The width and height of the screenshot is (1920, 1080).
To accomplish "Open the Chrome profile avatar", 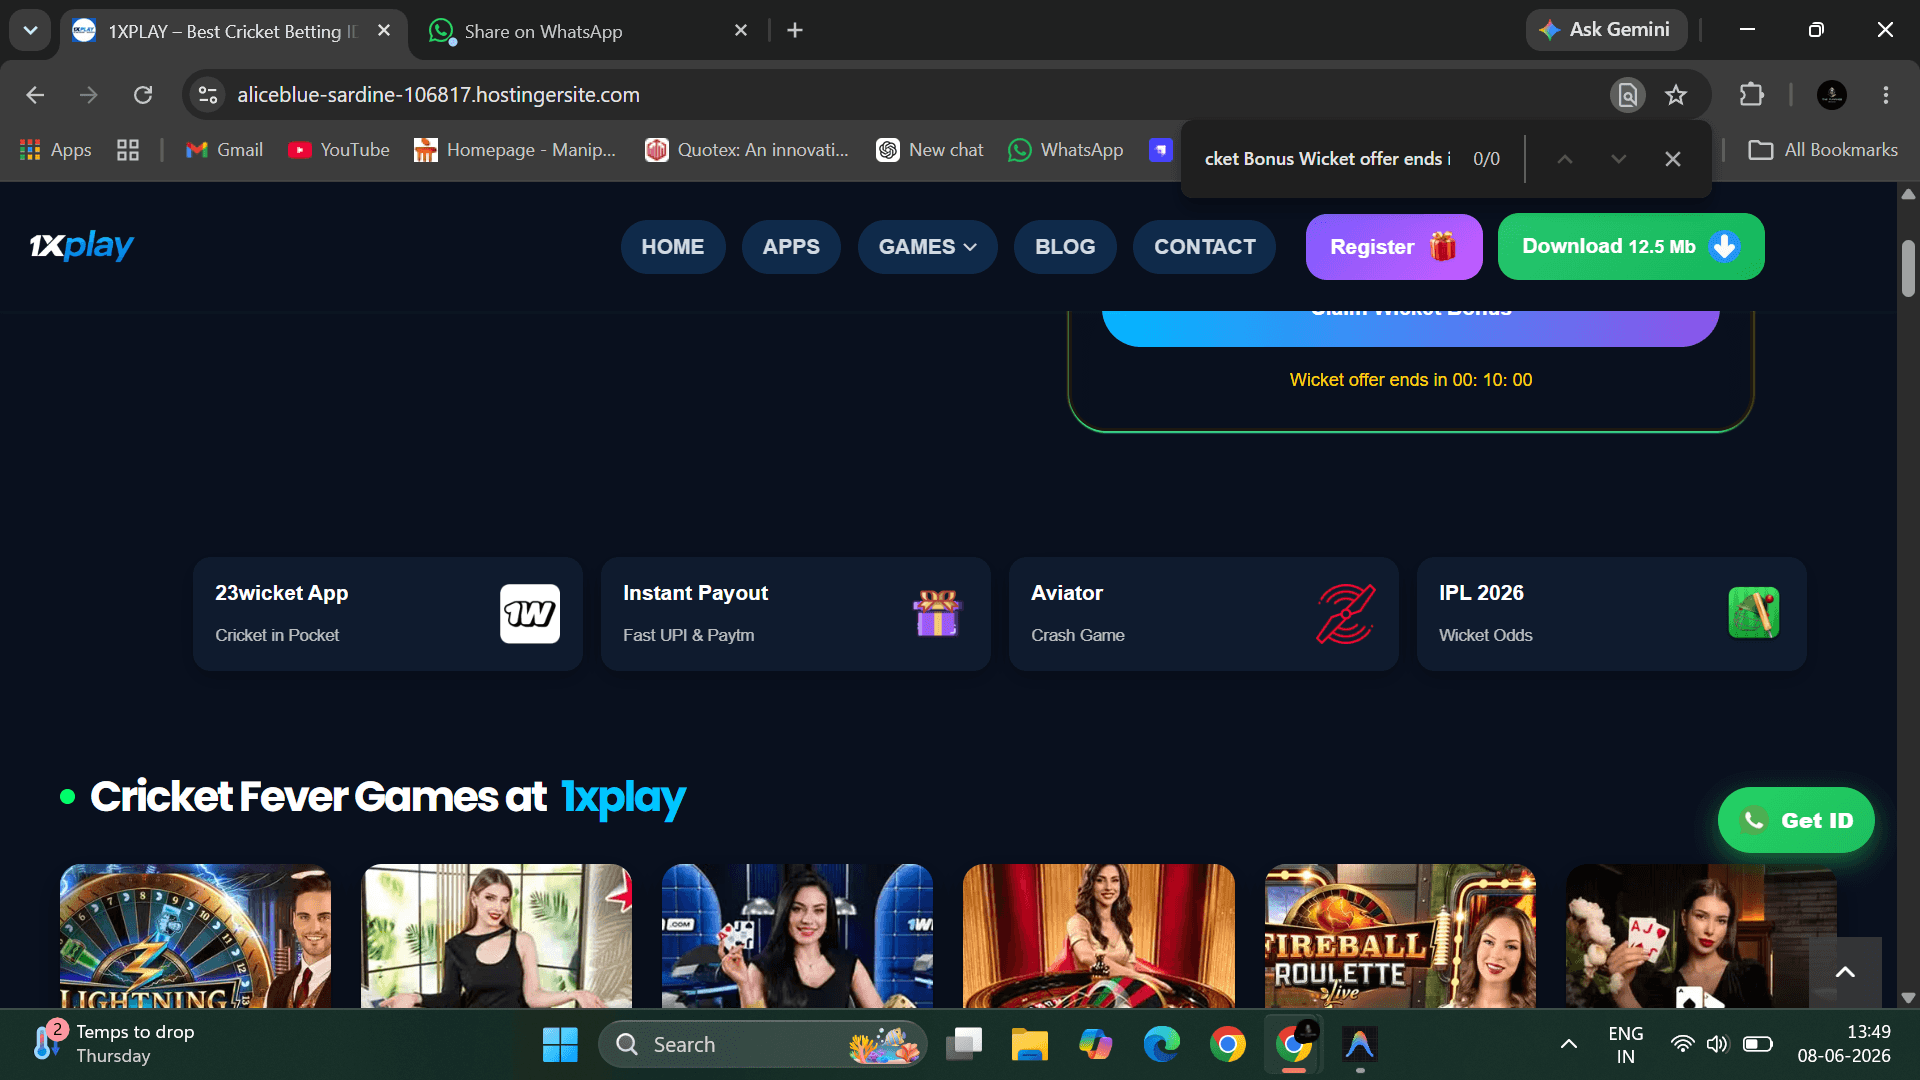I will (1832, 95).
